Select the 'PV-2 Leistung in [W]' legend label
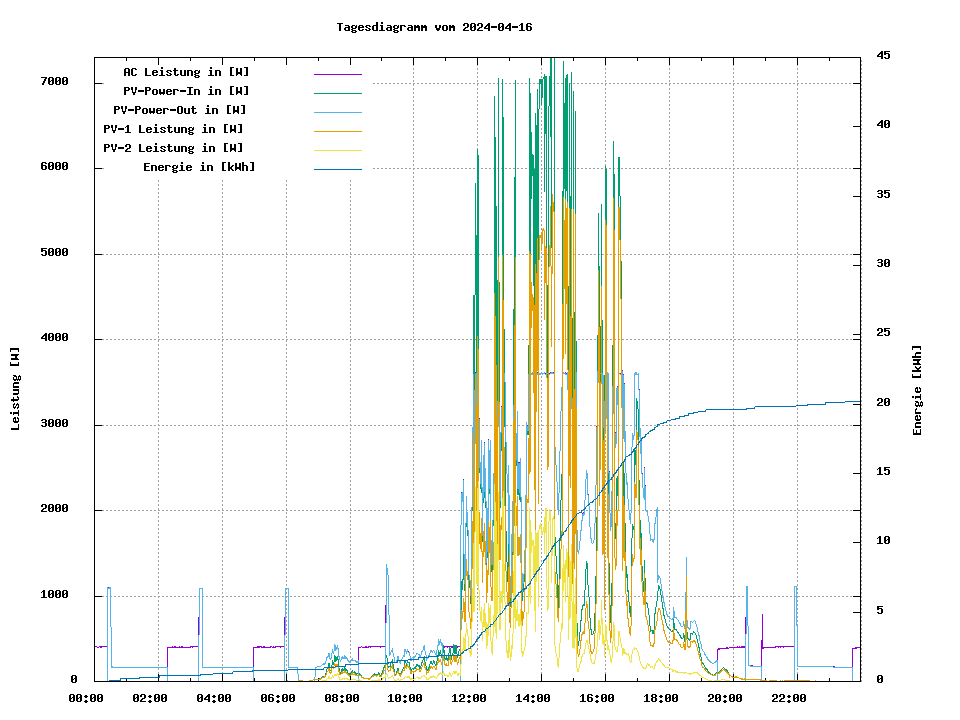This screenshot has width=960, height=720. (x=173, y=148)
